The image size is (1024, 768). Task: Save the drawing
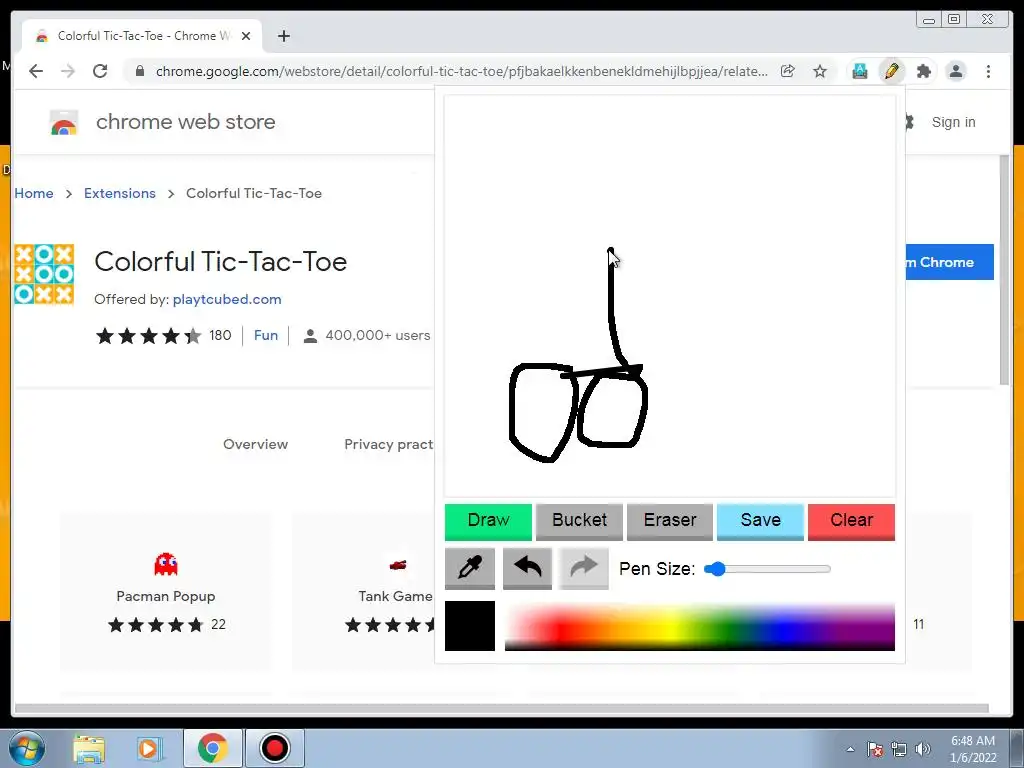[760, 521]
